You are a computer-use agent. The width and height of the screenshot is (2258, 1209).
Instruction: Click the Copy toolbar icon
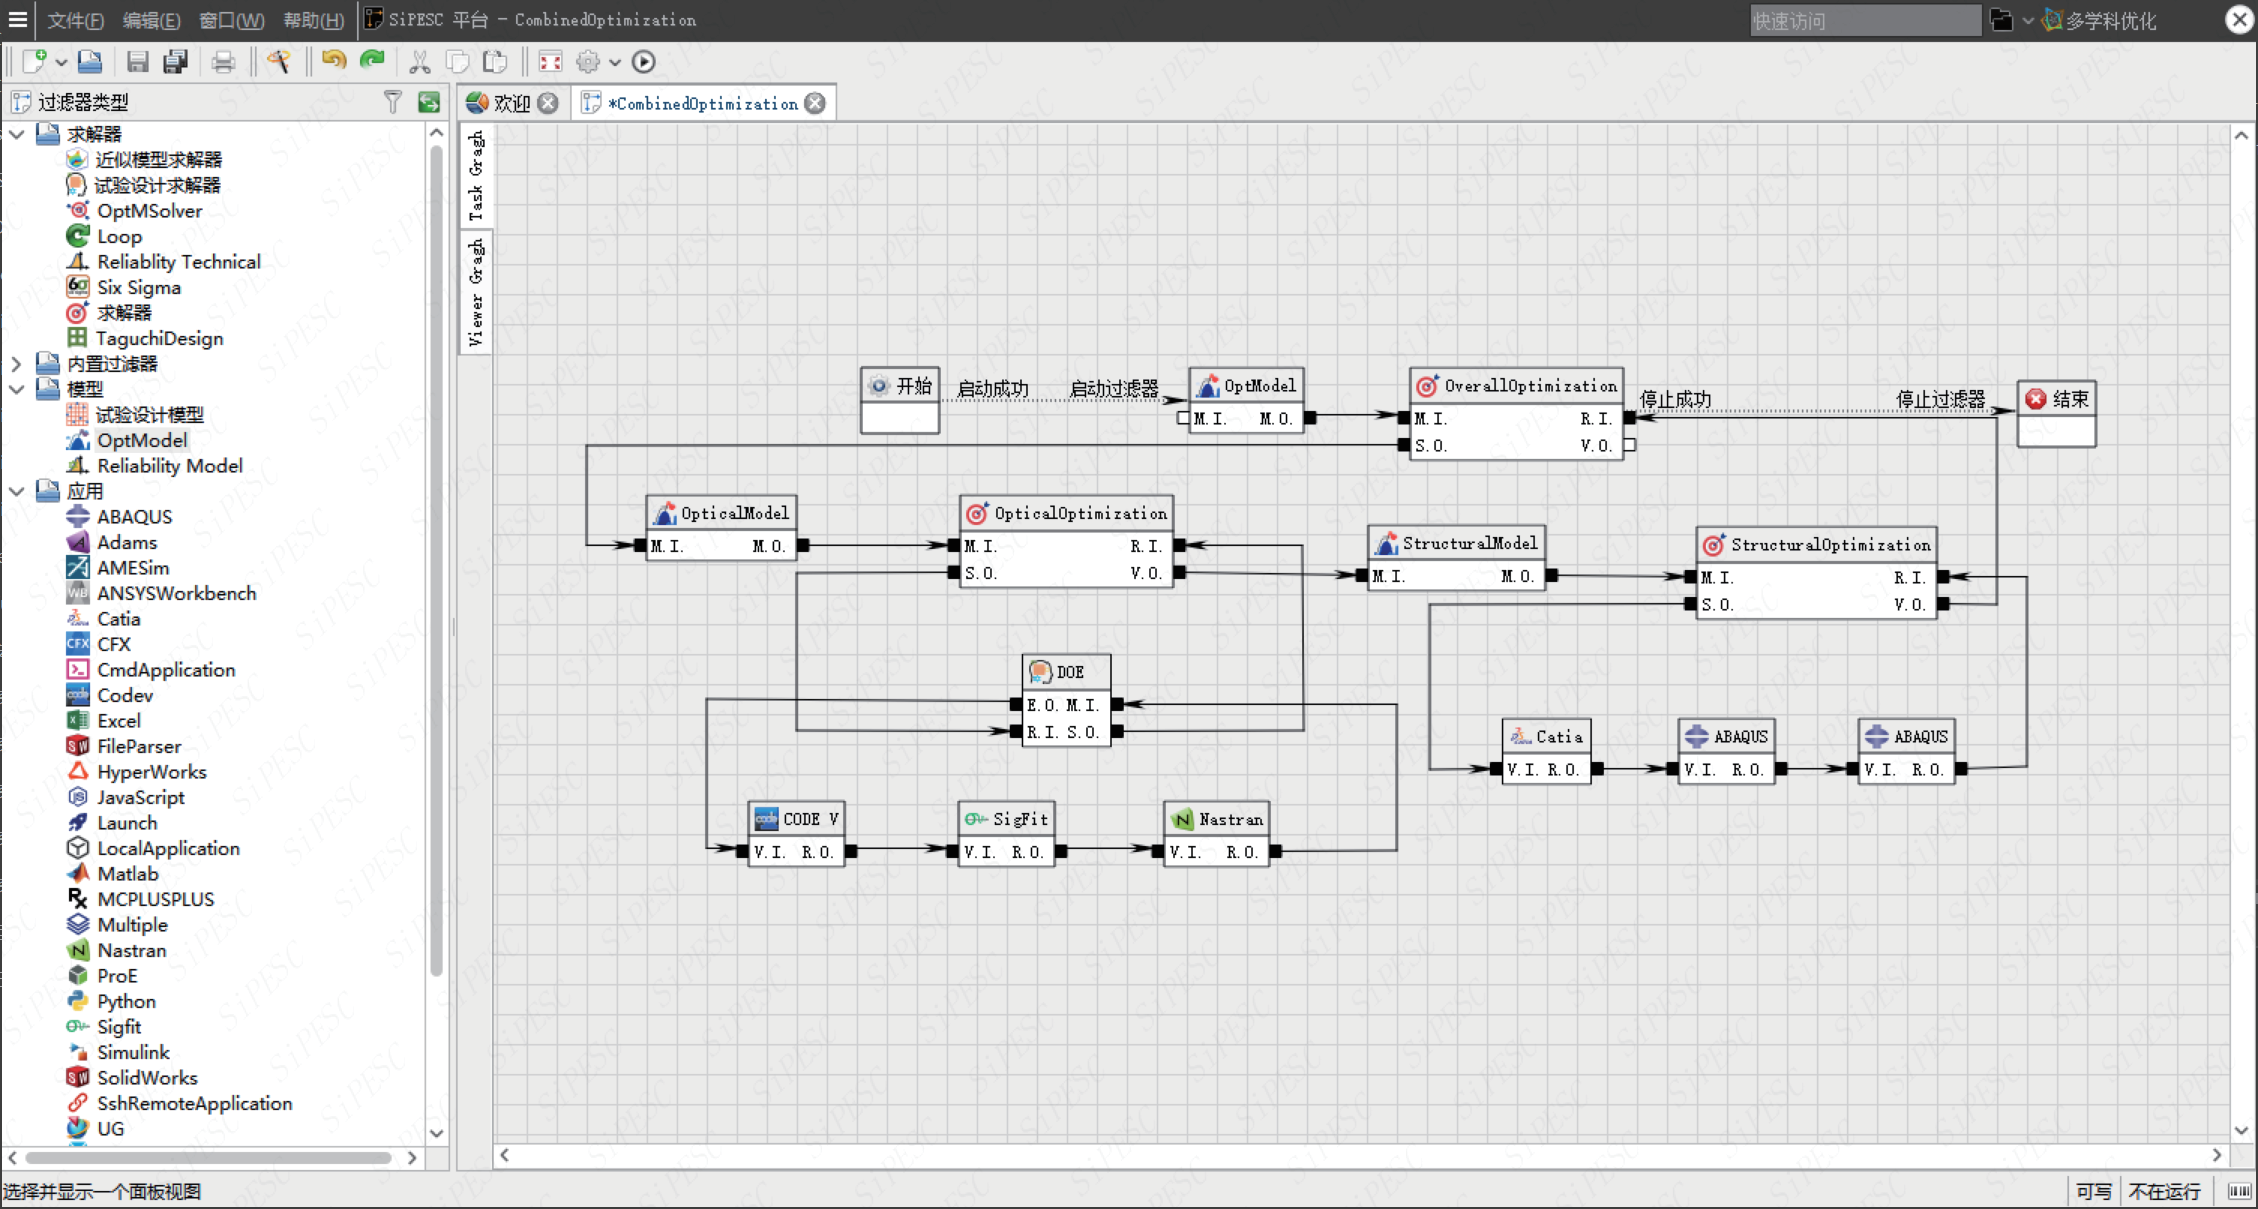coord(458,62)
